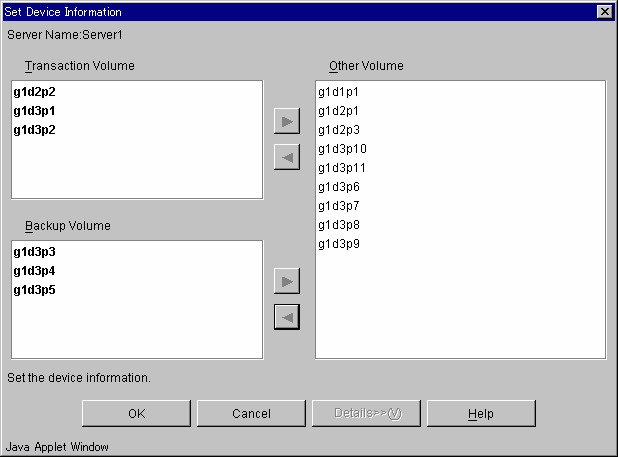
Task: Choose g1d2p3 in Other Volume list
Action: (x=339, y=130)
